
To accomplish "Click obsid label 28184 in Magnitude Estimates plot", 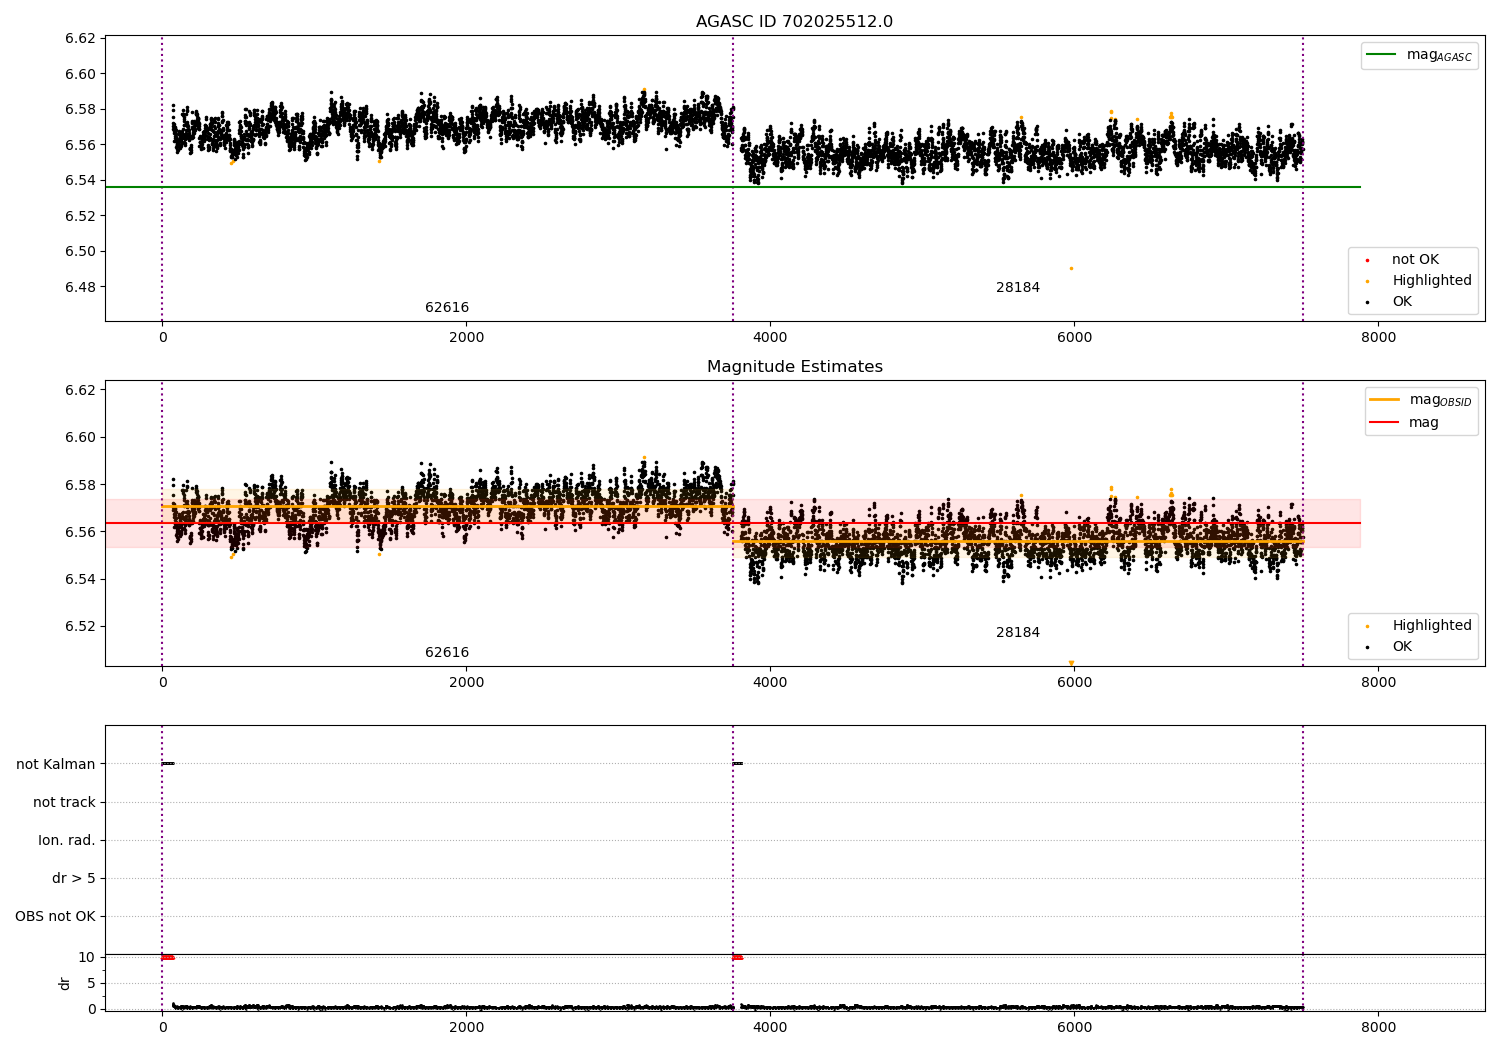I will pyautogui.click(x=1018, y=633).
